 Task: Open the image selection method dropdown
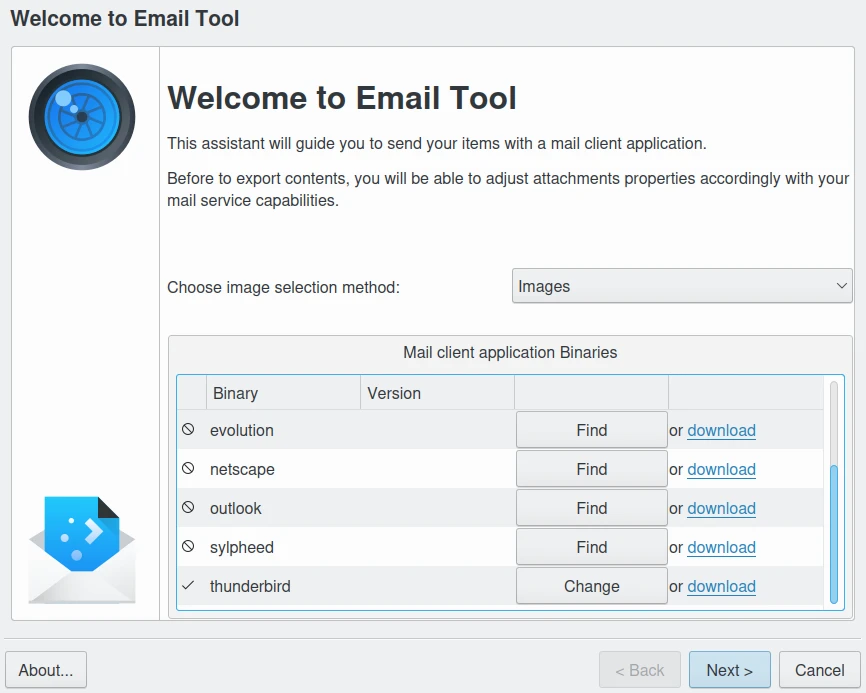coord(682,287)
